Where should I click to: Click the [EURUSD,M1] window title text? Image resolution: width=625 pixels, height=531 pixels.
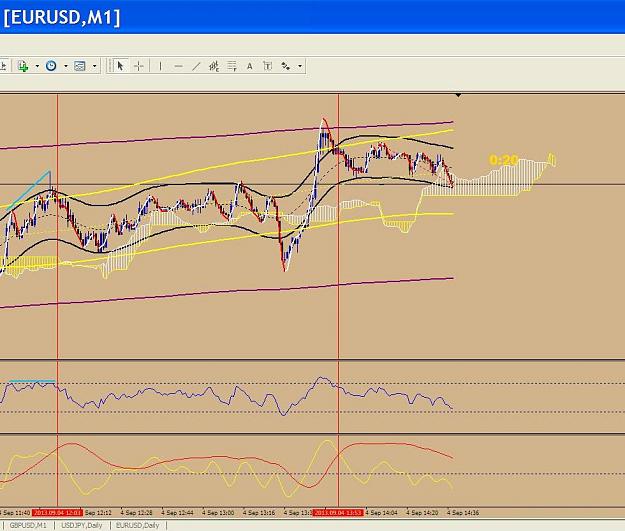click(62, 18)
